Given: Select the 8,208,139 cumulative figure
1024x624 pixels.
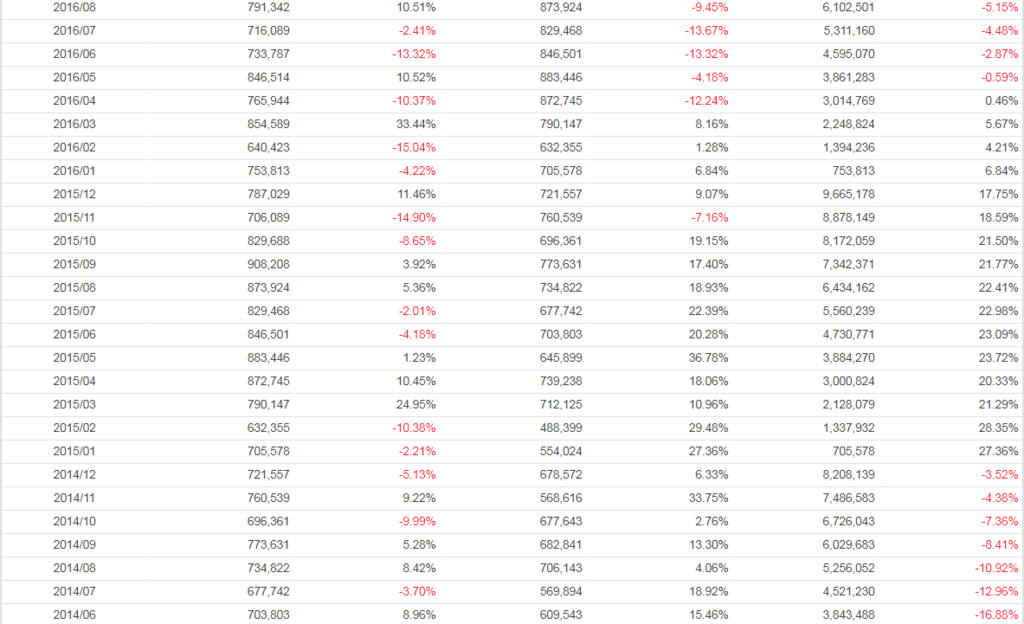Looking at the screenshot, I should coord(847,474).
